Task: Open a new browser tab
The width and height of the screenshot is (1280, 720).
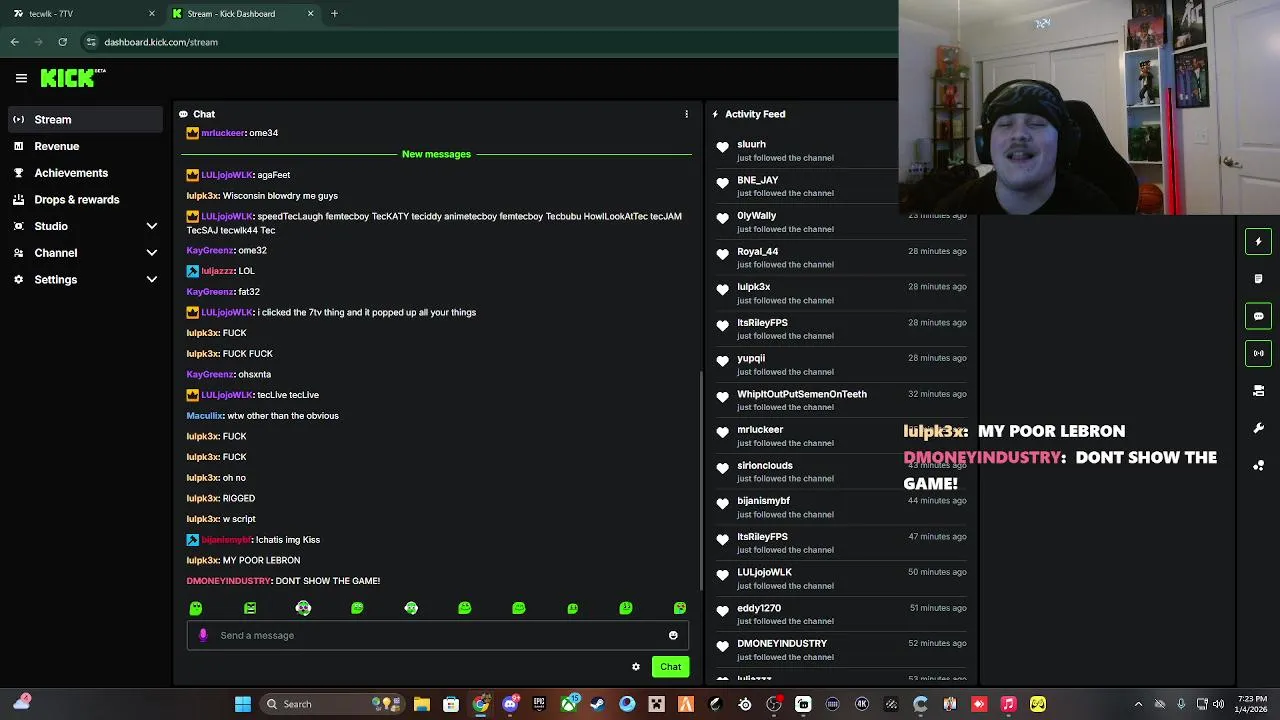Action: pyautogui.click(x=334, y=14)
